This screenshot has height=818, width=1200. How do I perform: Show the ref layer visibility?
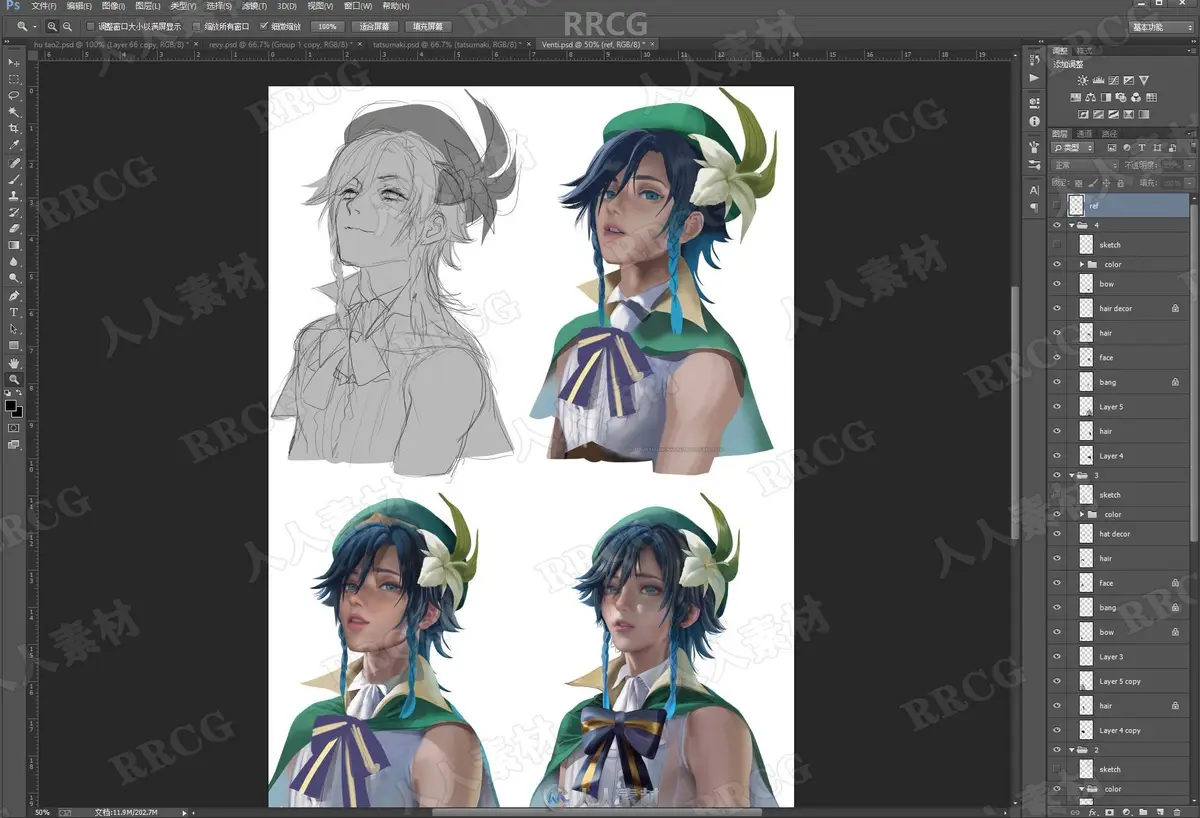tap(1057, 206)
